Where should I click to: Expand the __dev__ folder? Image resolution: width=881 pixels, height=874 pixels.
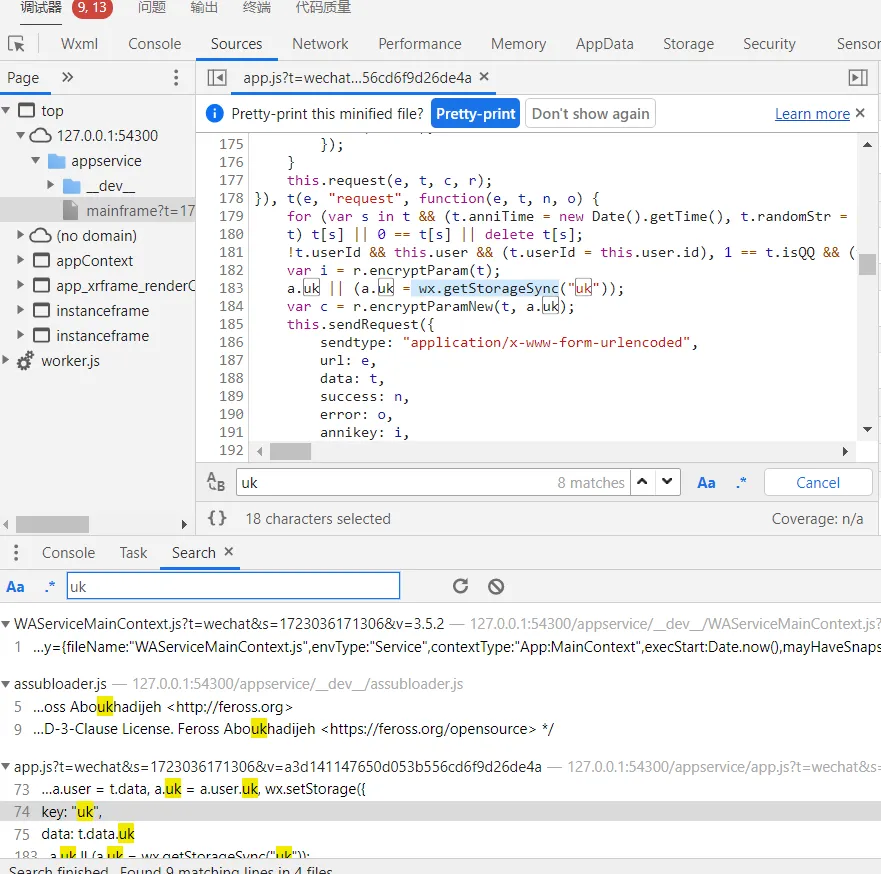[x=51, y=185]
